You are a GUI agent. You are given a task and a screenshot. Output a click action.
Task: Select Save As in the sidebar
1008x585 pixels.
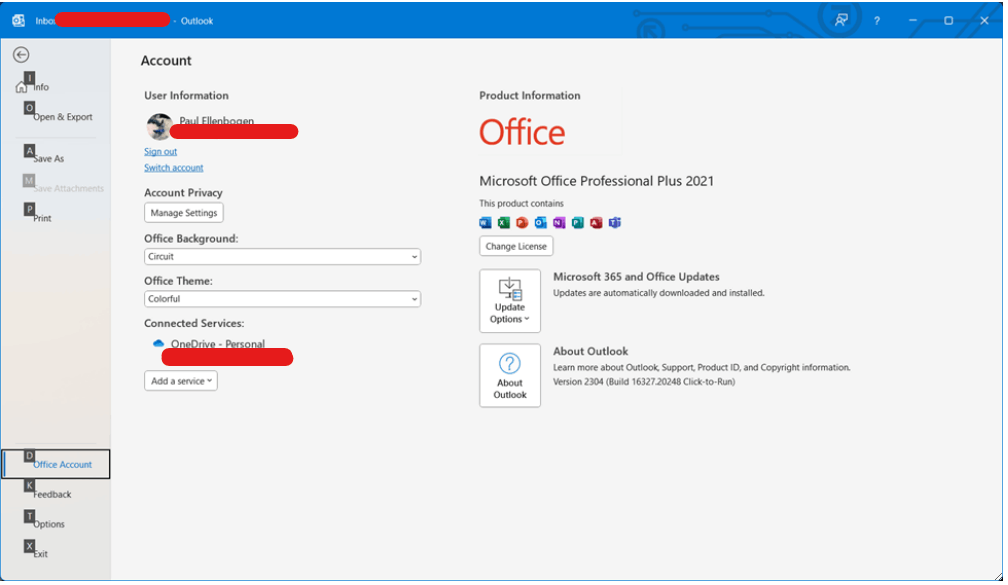(48, 159)
